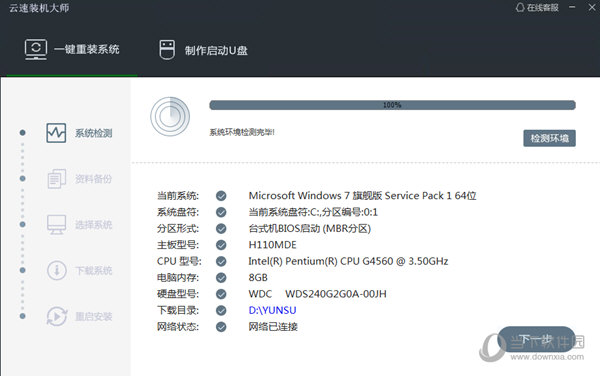Image resolution: width=600 pixels, height=376 pixels.
Task: Open the D:\YUNSU download directory link
Action: tap(272, 310)
